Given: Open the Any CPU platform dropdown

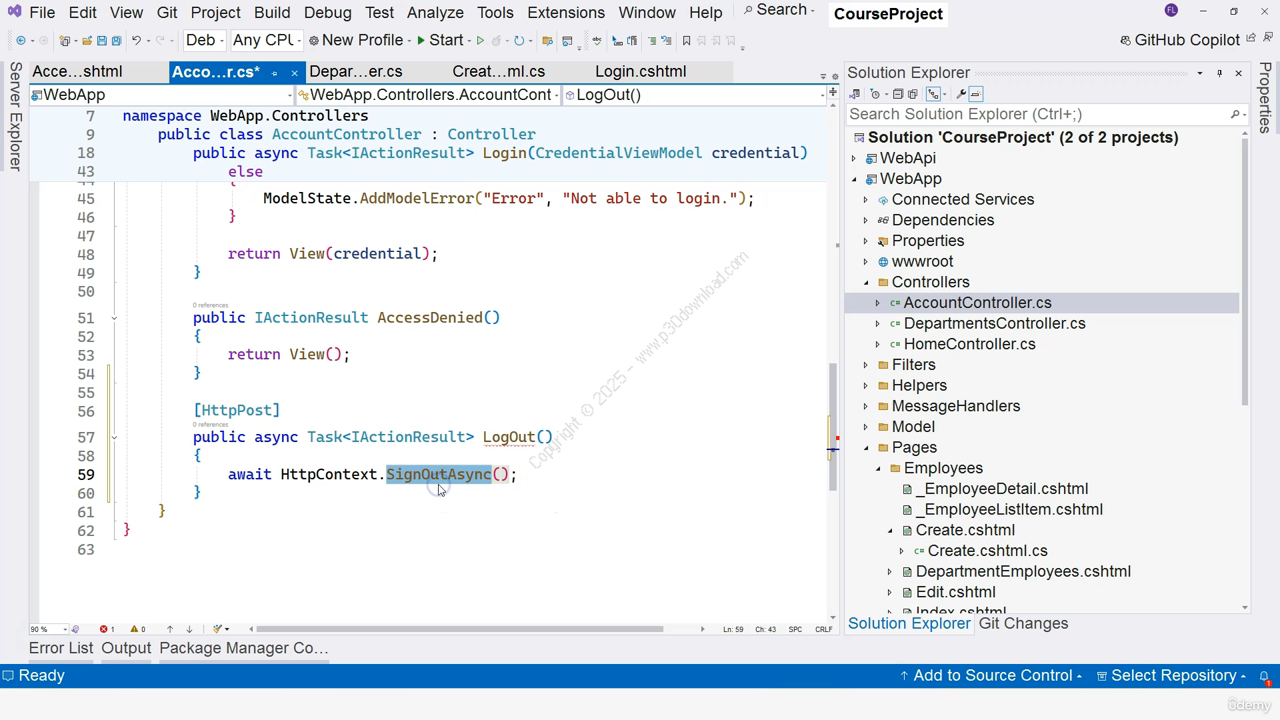Looking at the screenshot, I should coord(266,40).
